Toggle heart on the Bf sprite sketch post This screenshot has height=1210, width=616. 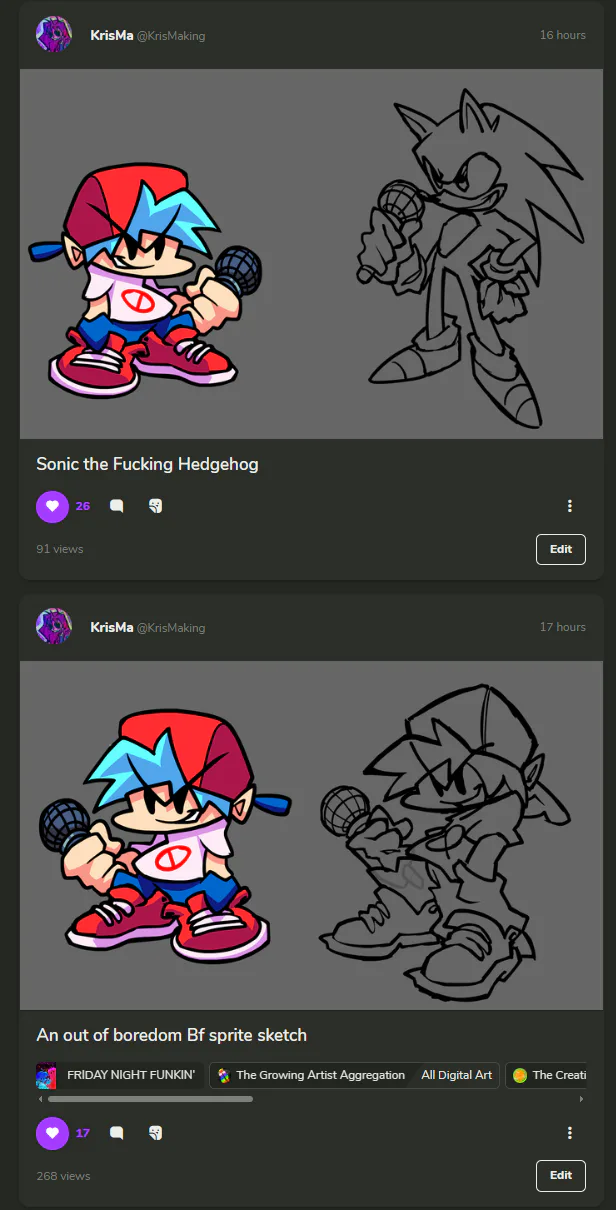pos(52,1133)
